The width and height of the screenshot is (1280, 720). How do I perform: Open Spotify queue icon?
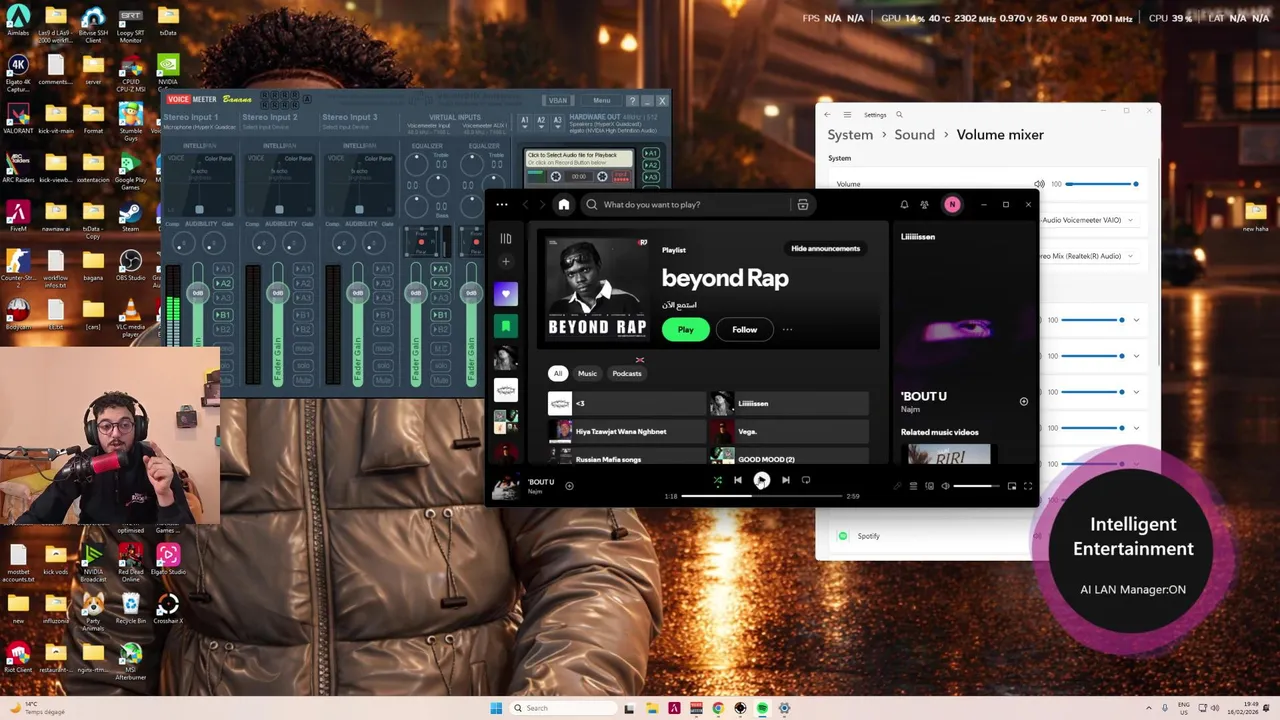coord(913,486)
